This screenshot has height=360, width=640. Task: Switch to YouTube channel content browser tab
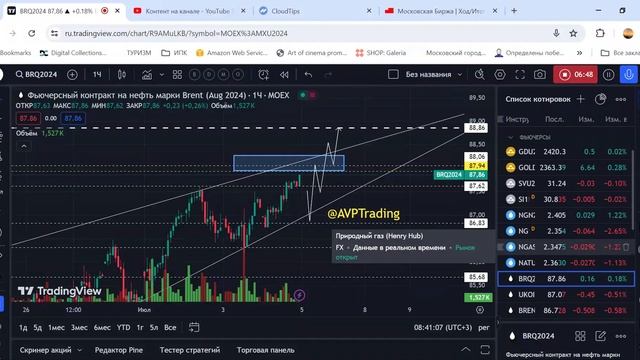(190, 11)
